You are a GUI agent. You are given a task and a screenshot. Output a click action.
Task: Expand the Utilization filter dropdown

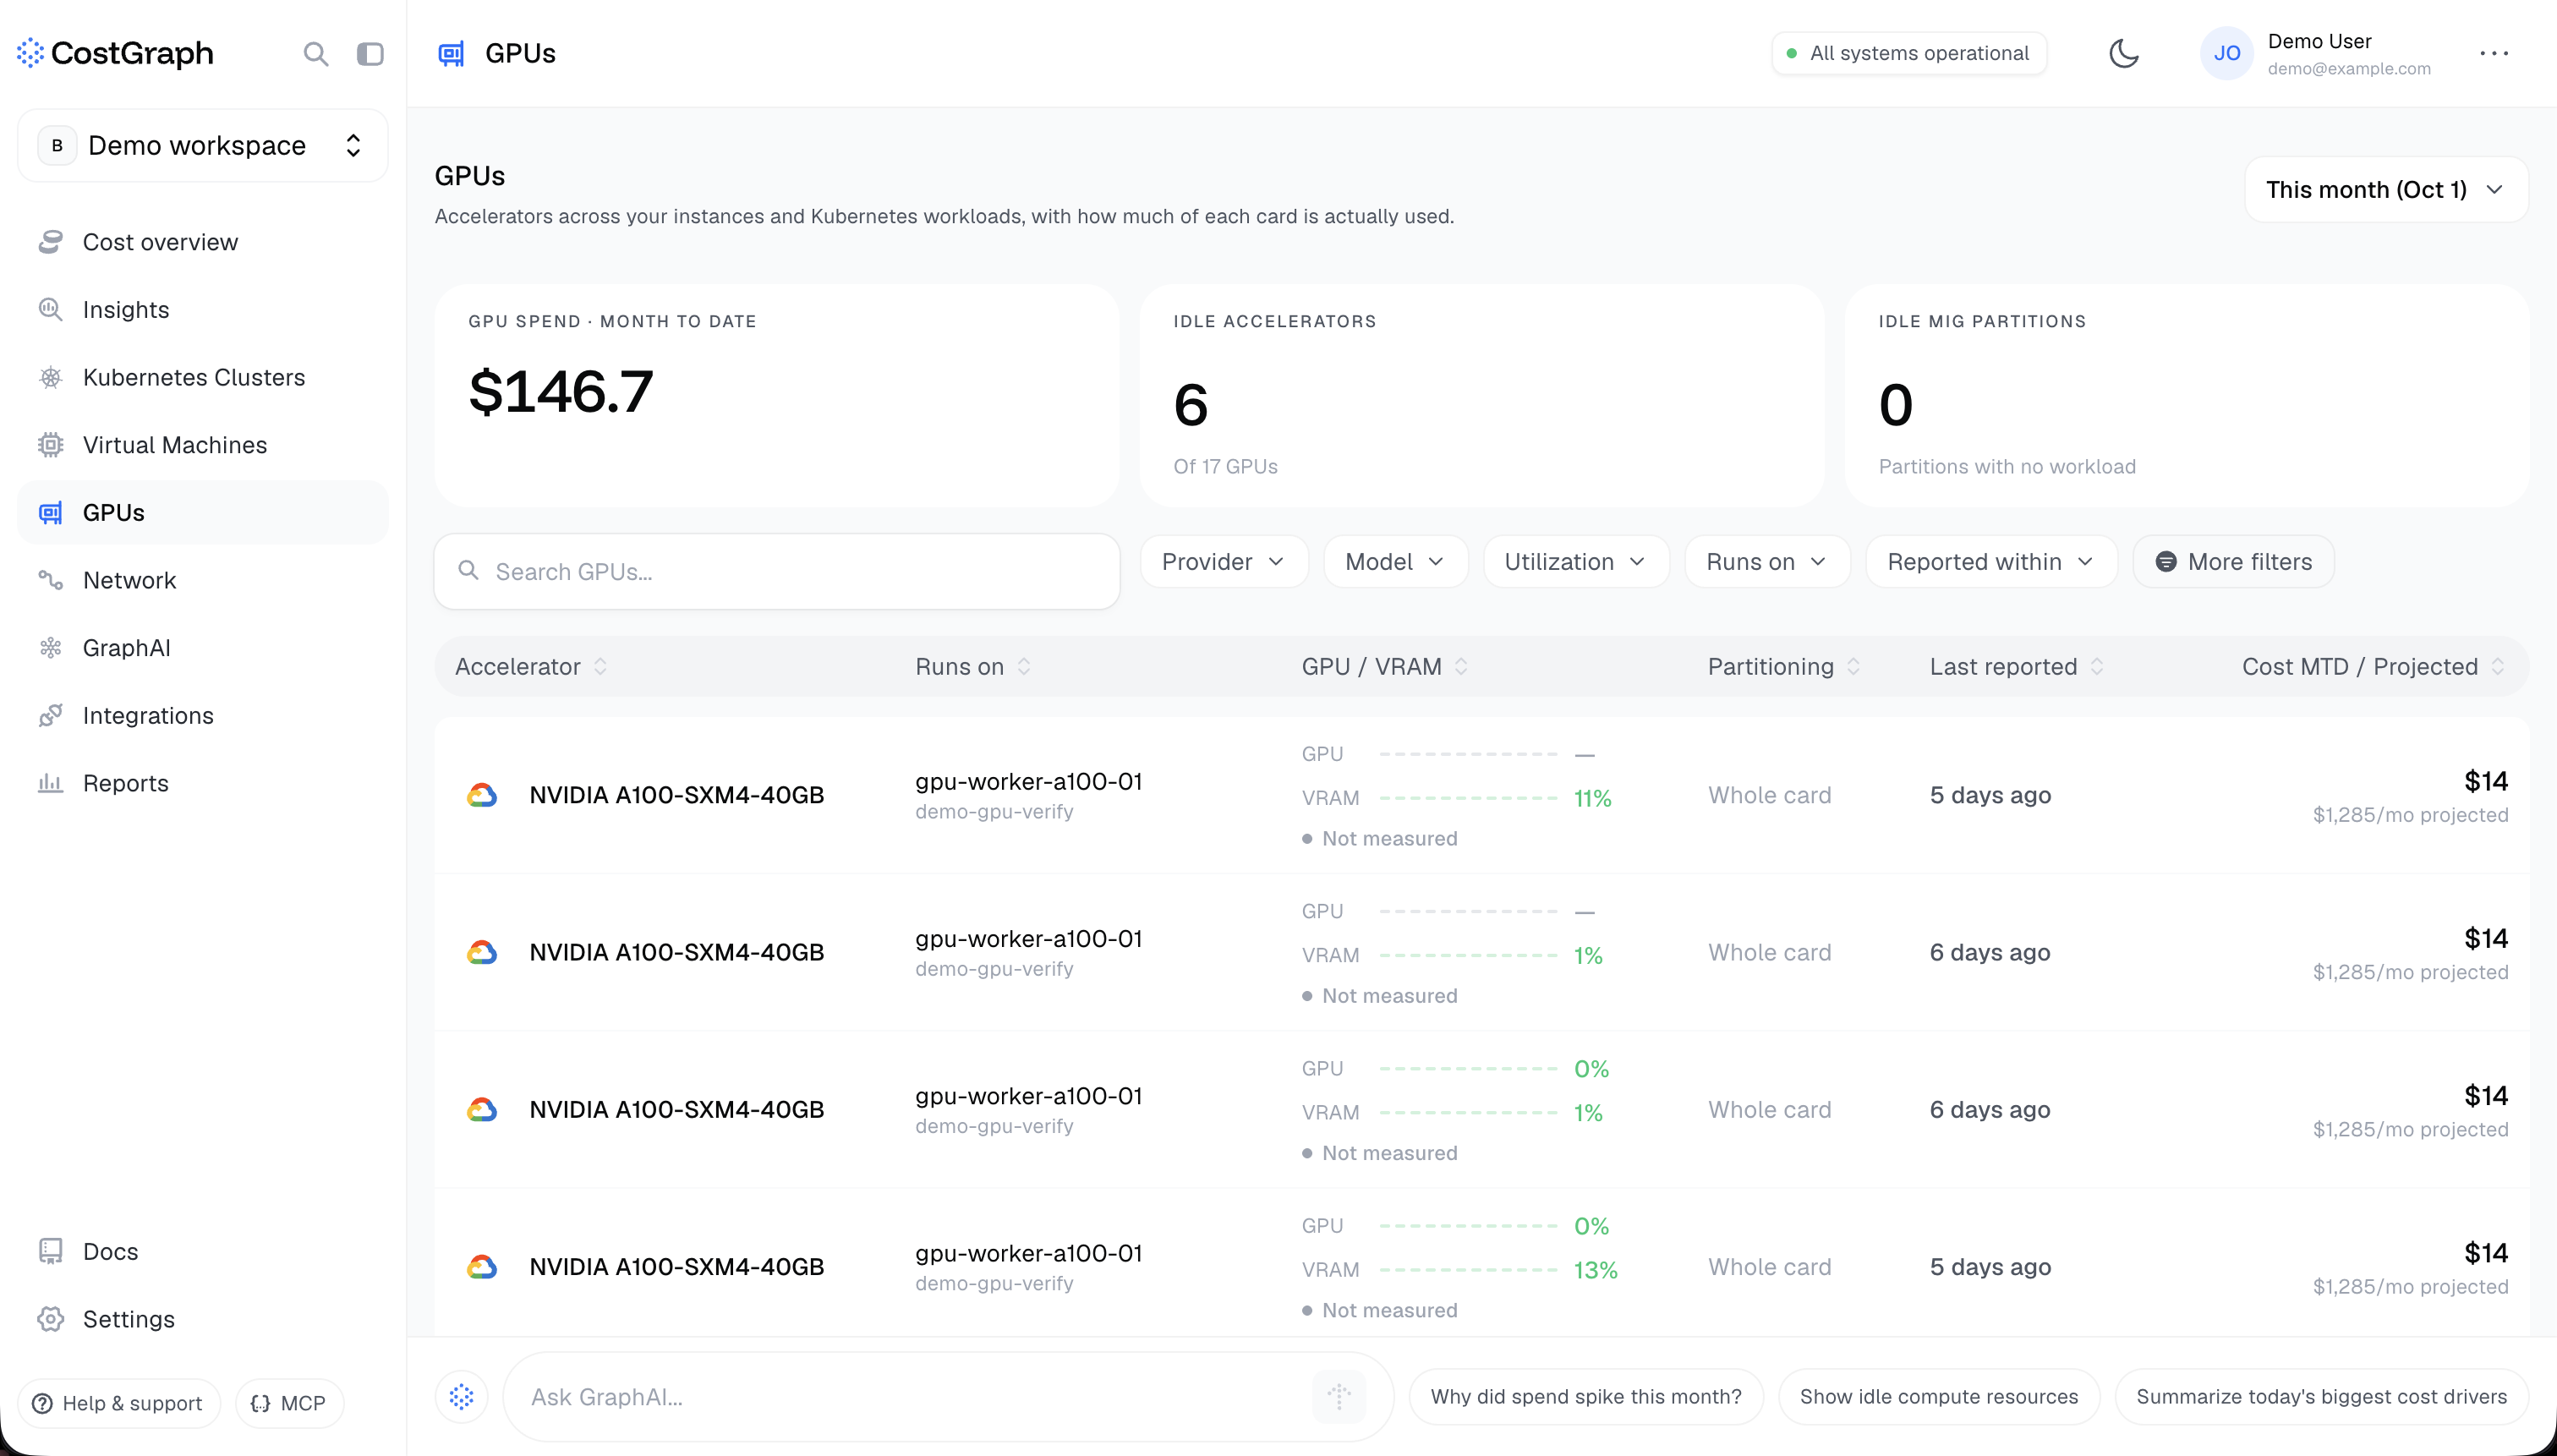tap(1576, 562)
